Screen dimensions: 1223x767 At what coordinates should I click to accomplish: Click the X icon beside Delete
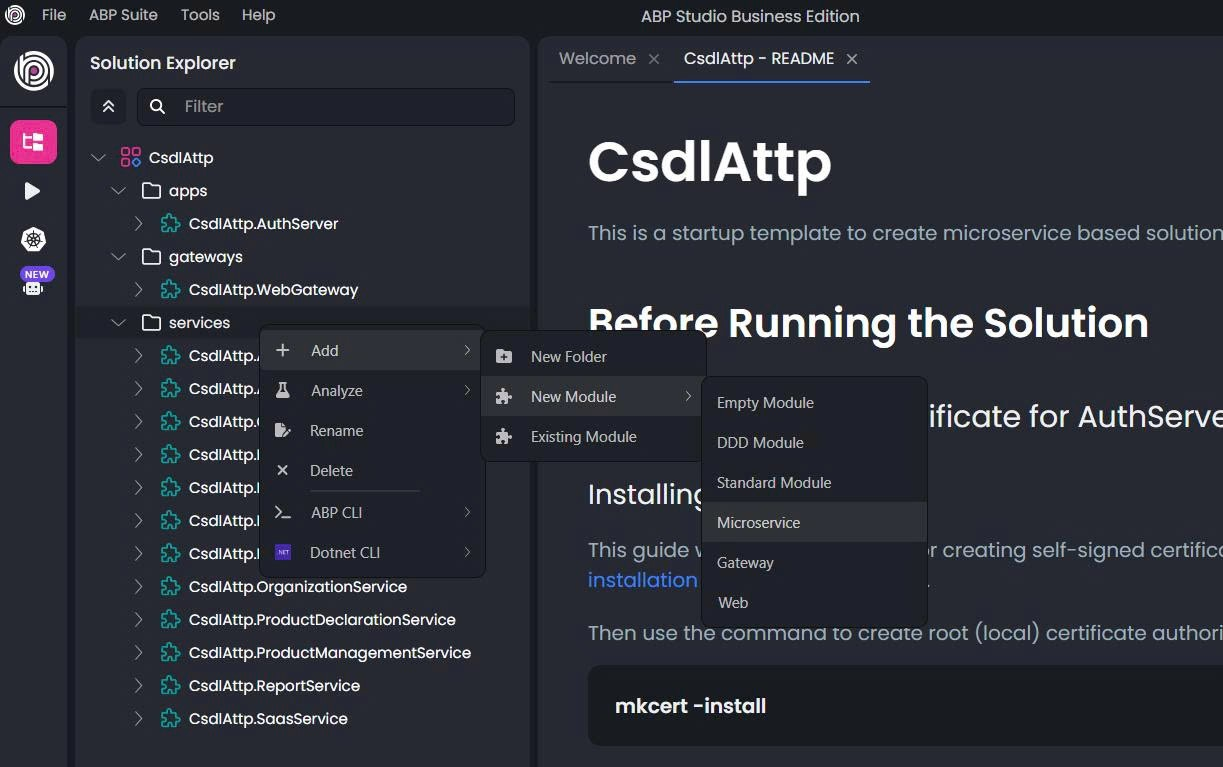[283, 470]
